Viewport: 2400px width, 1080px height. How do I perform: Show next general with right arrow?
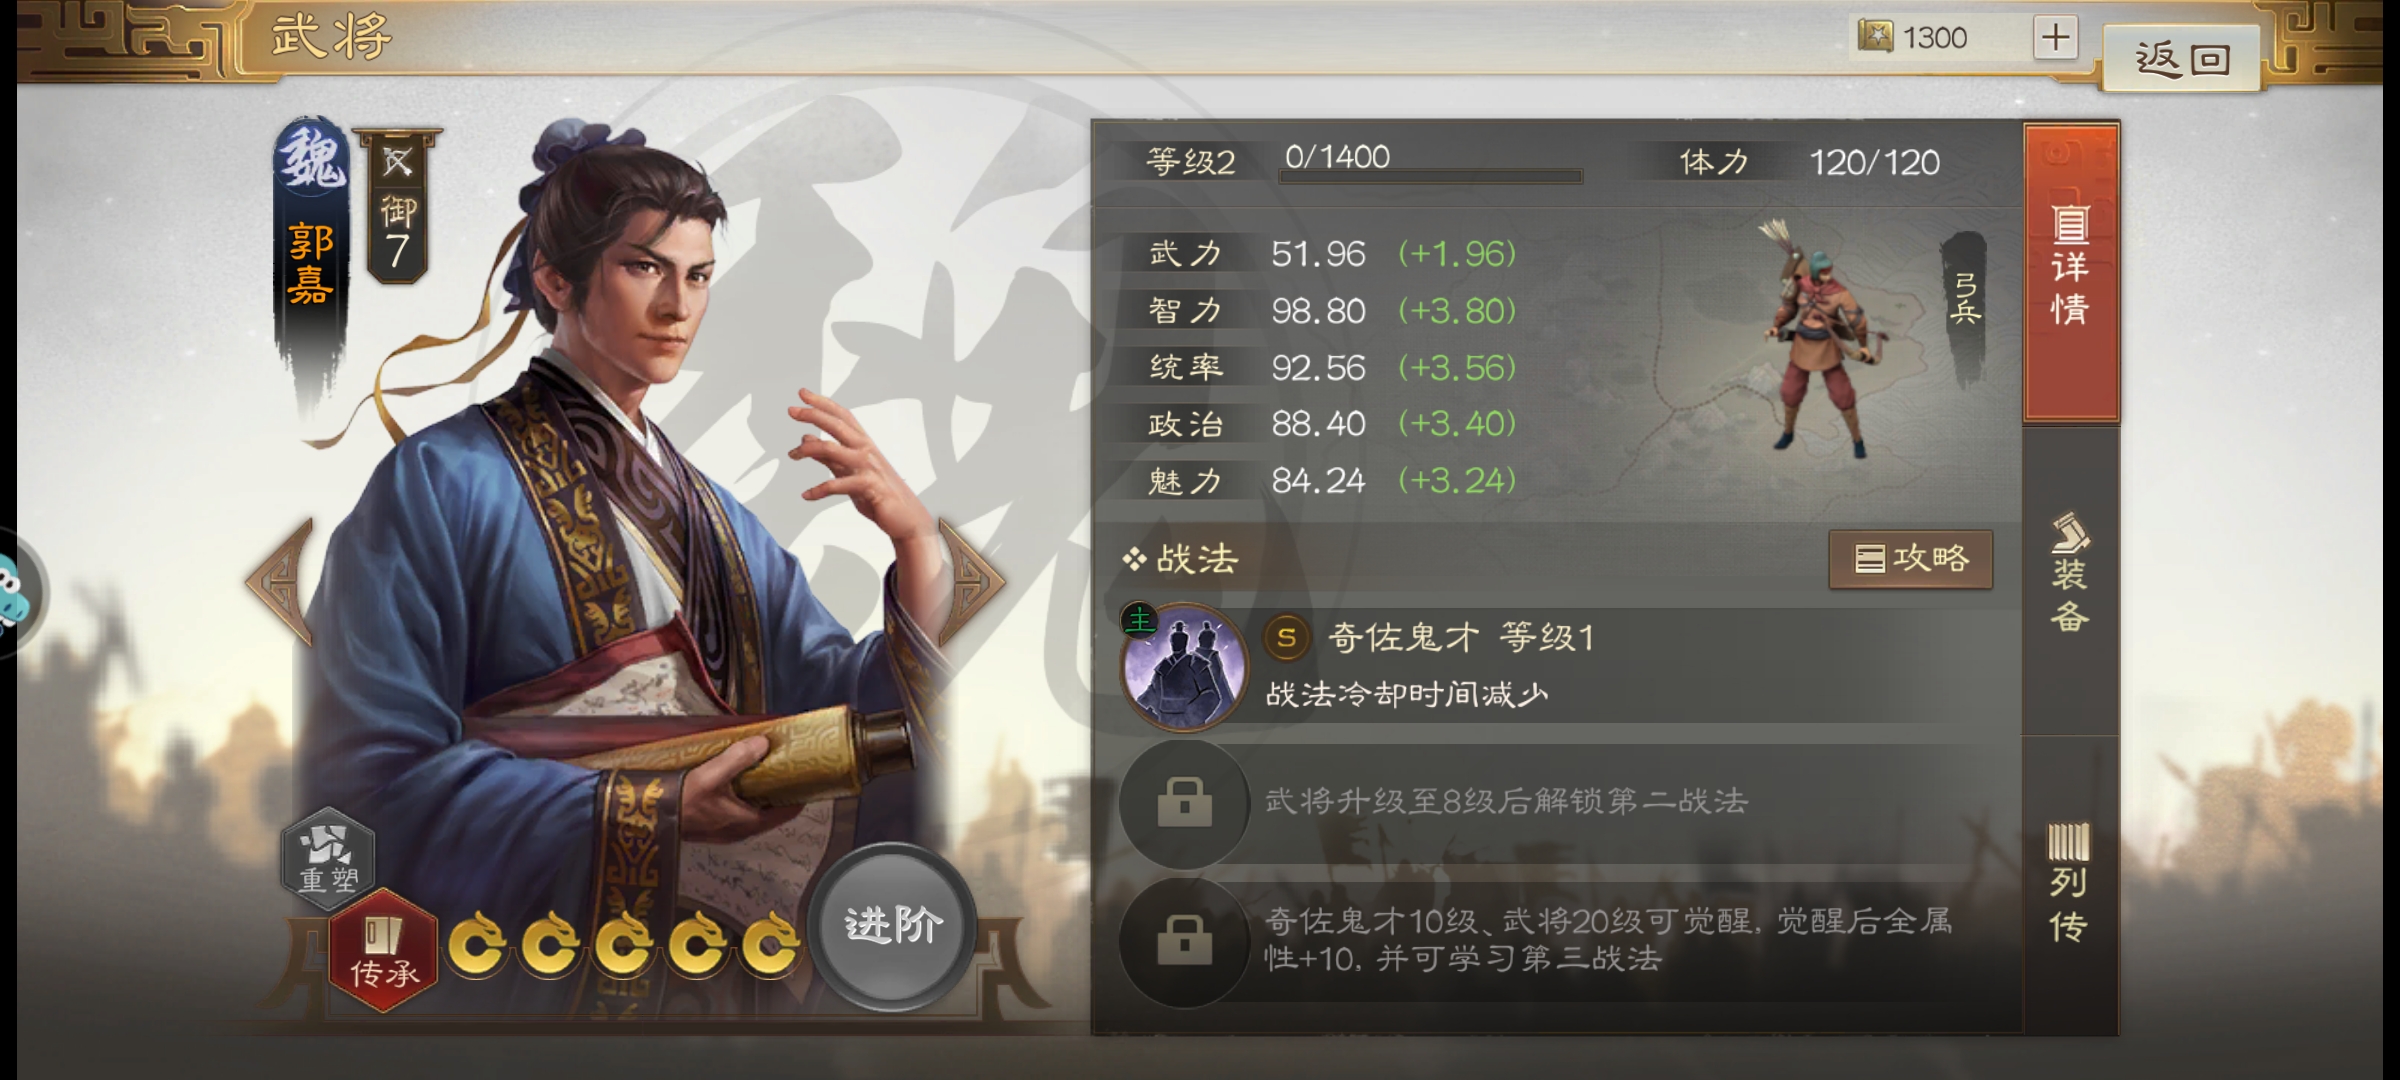coord(970,582)
